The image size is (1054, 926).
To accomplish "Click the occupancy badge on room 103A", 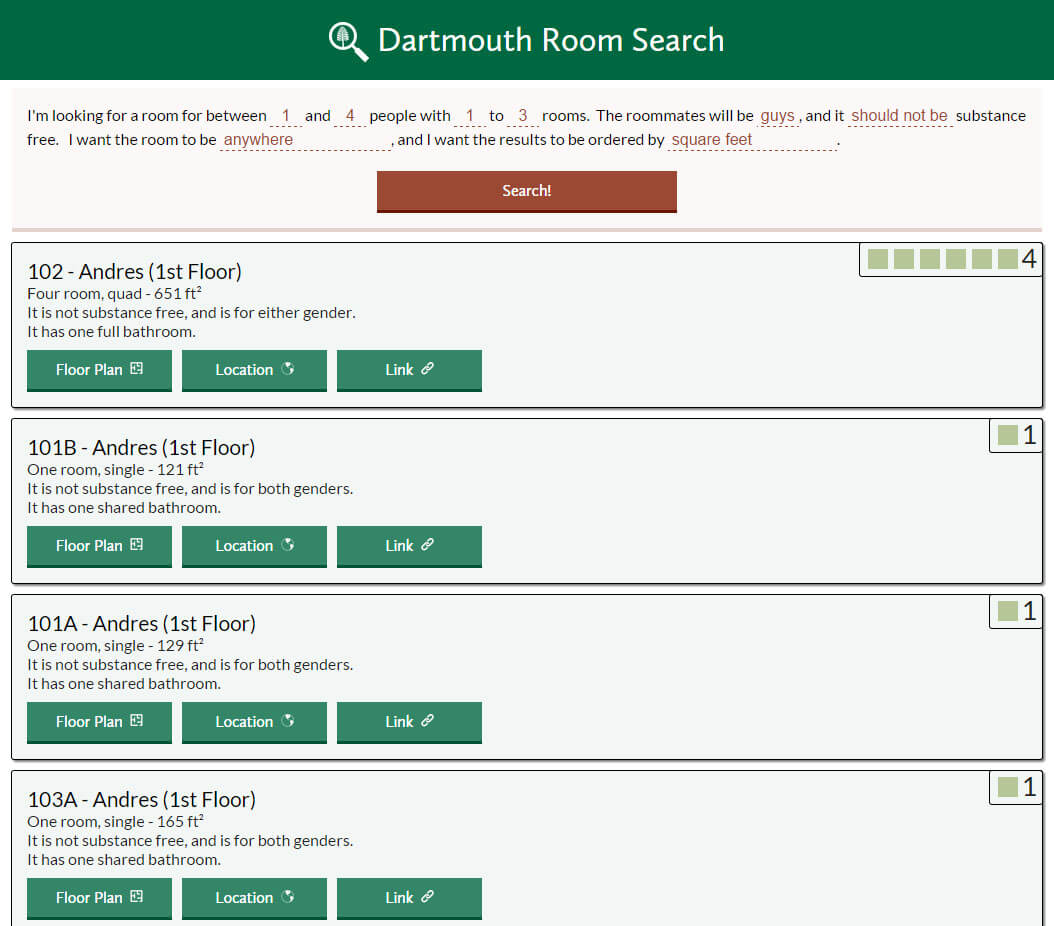I will click(1016, 788).
